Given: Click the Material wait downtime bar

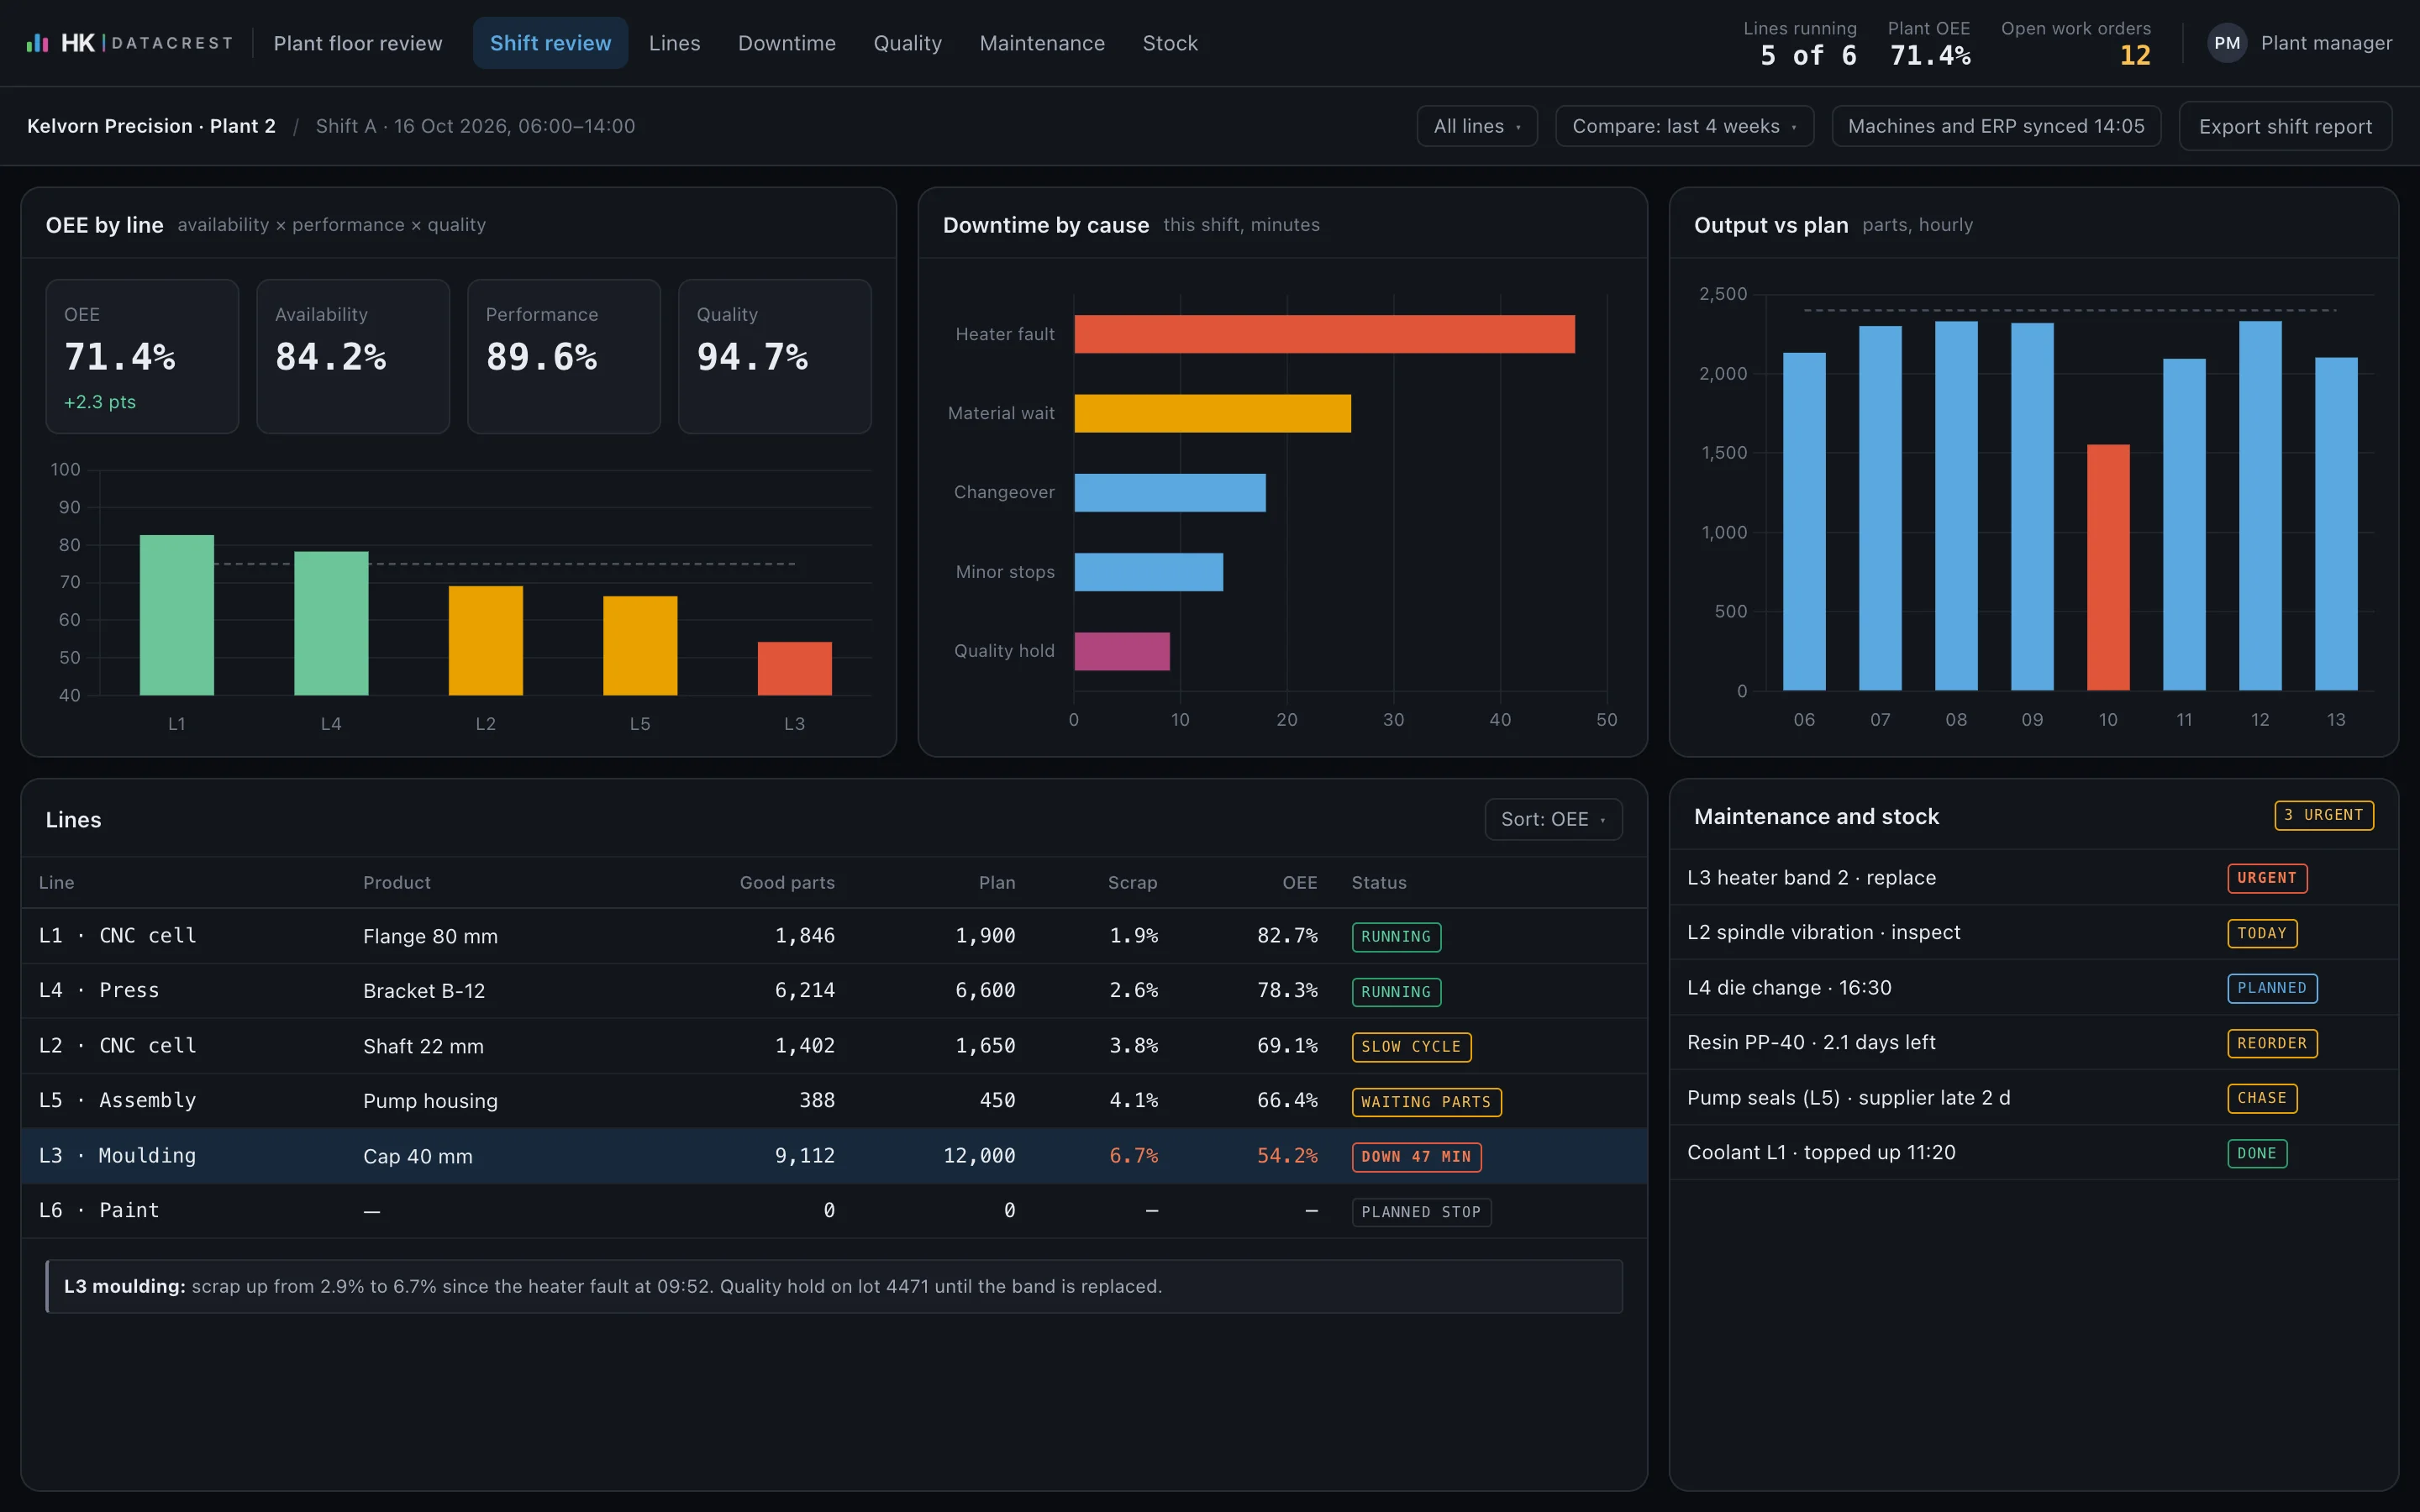Looking at the screenshot, I should pos(1212,413).
